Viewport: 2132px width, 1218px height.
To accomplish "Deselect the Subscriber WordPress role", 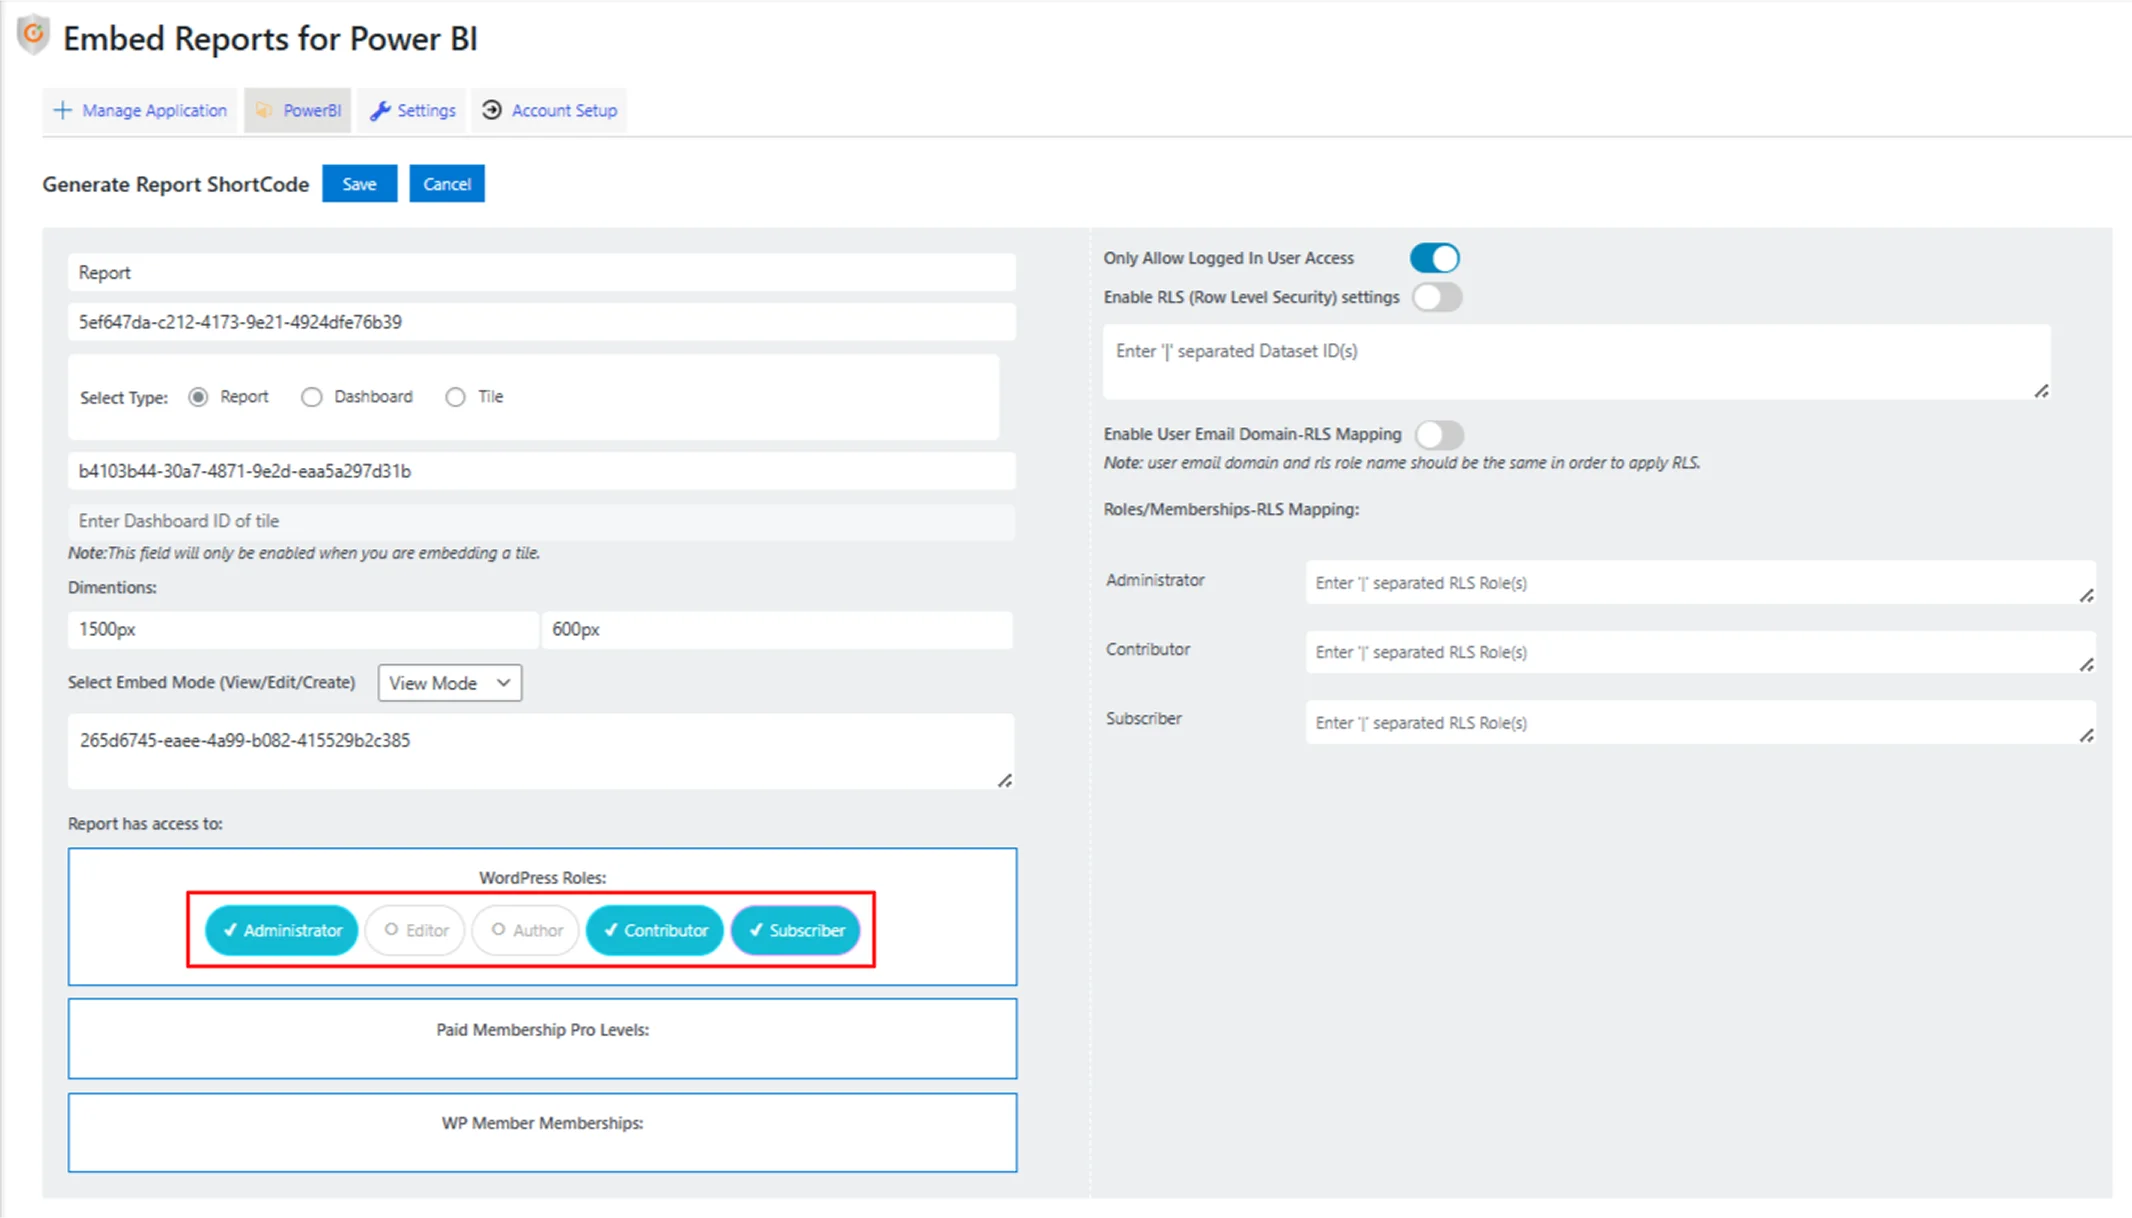I will point(796,930).
